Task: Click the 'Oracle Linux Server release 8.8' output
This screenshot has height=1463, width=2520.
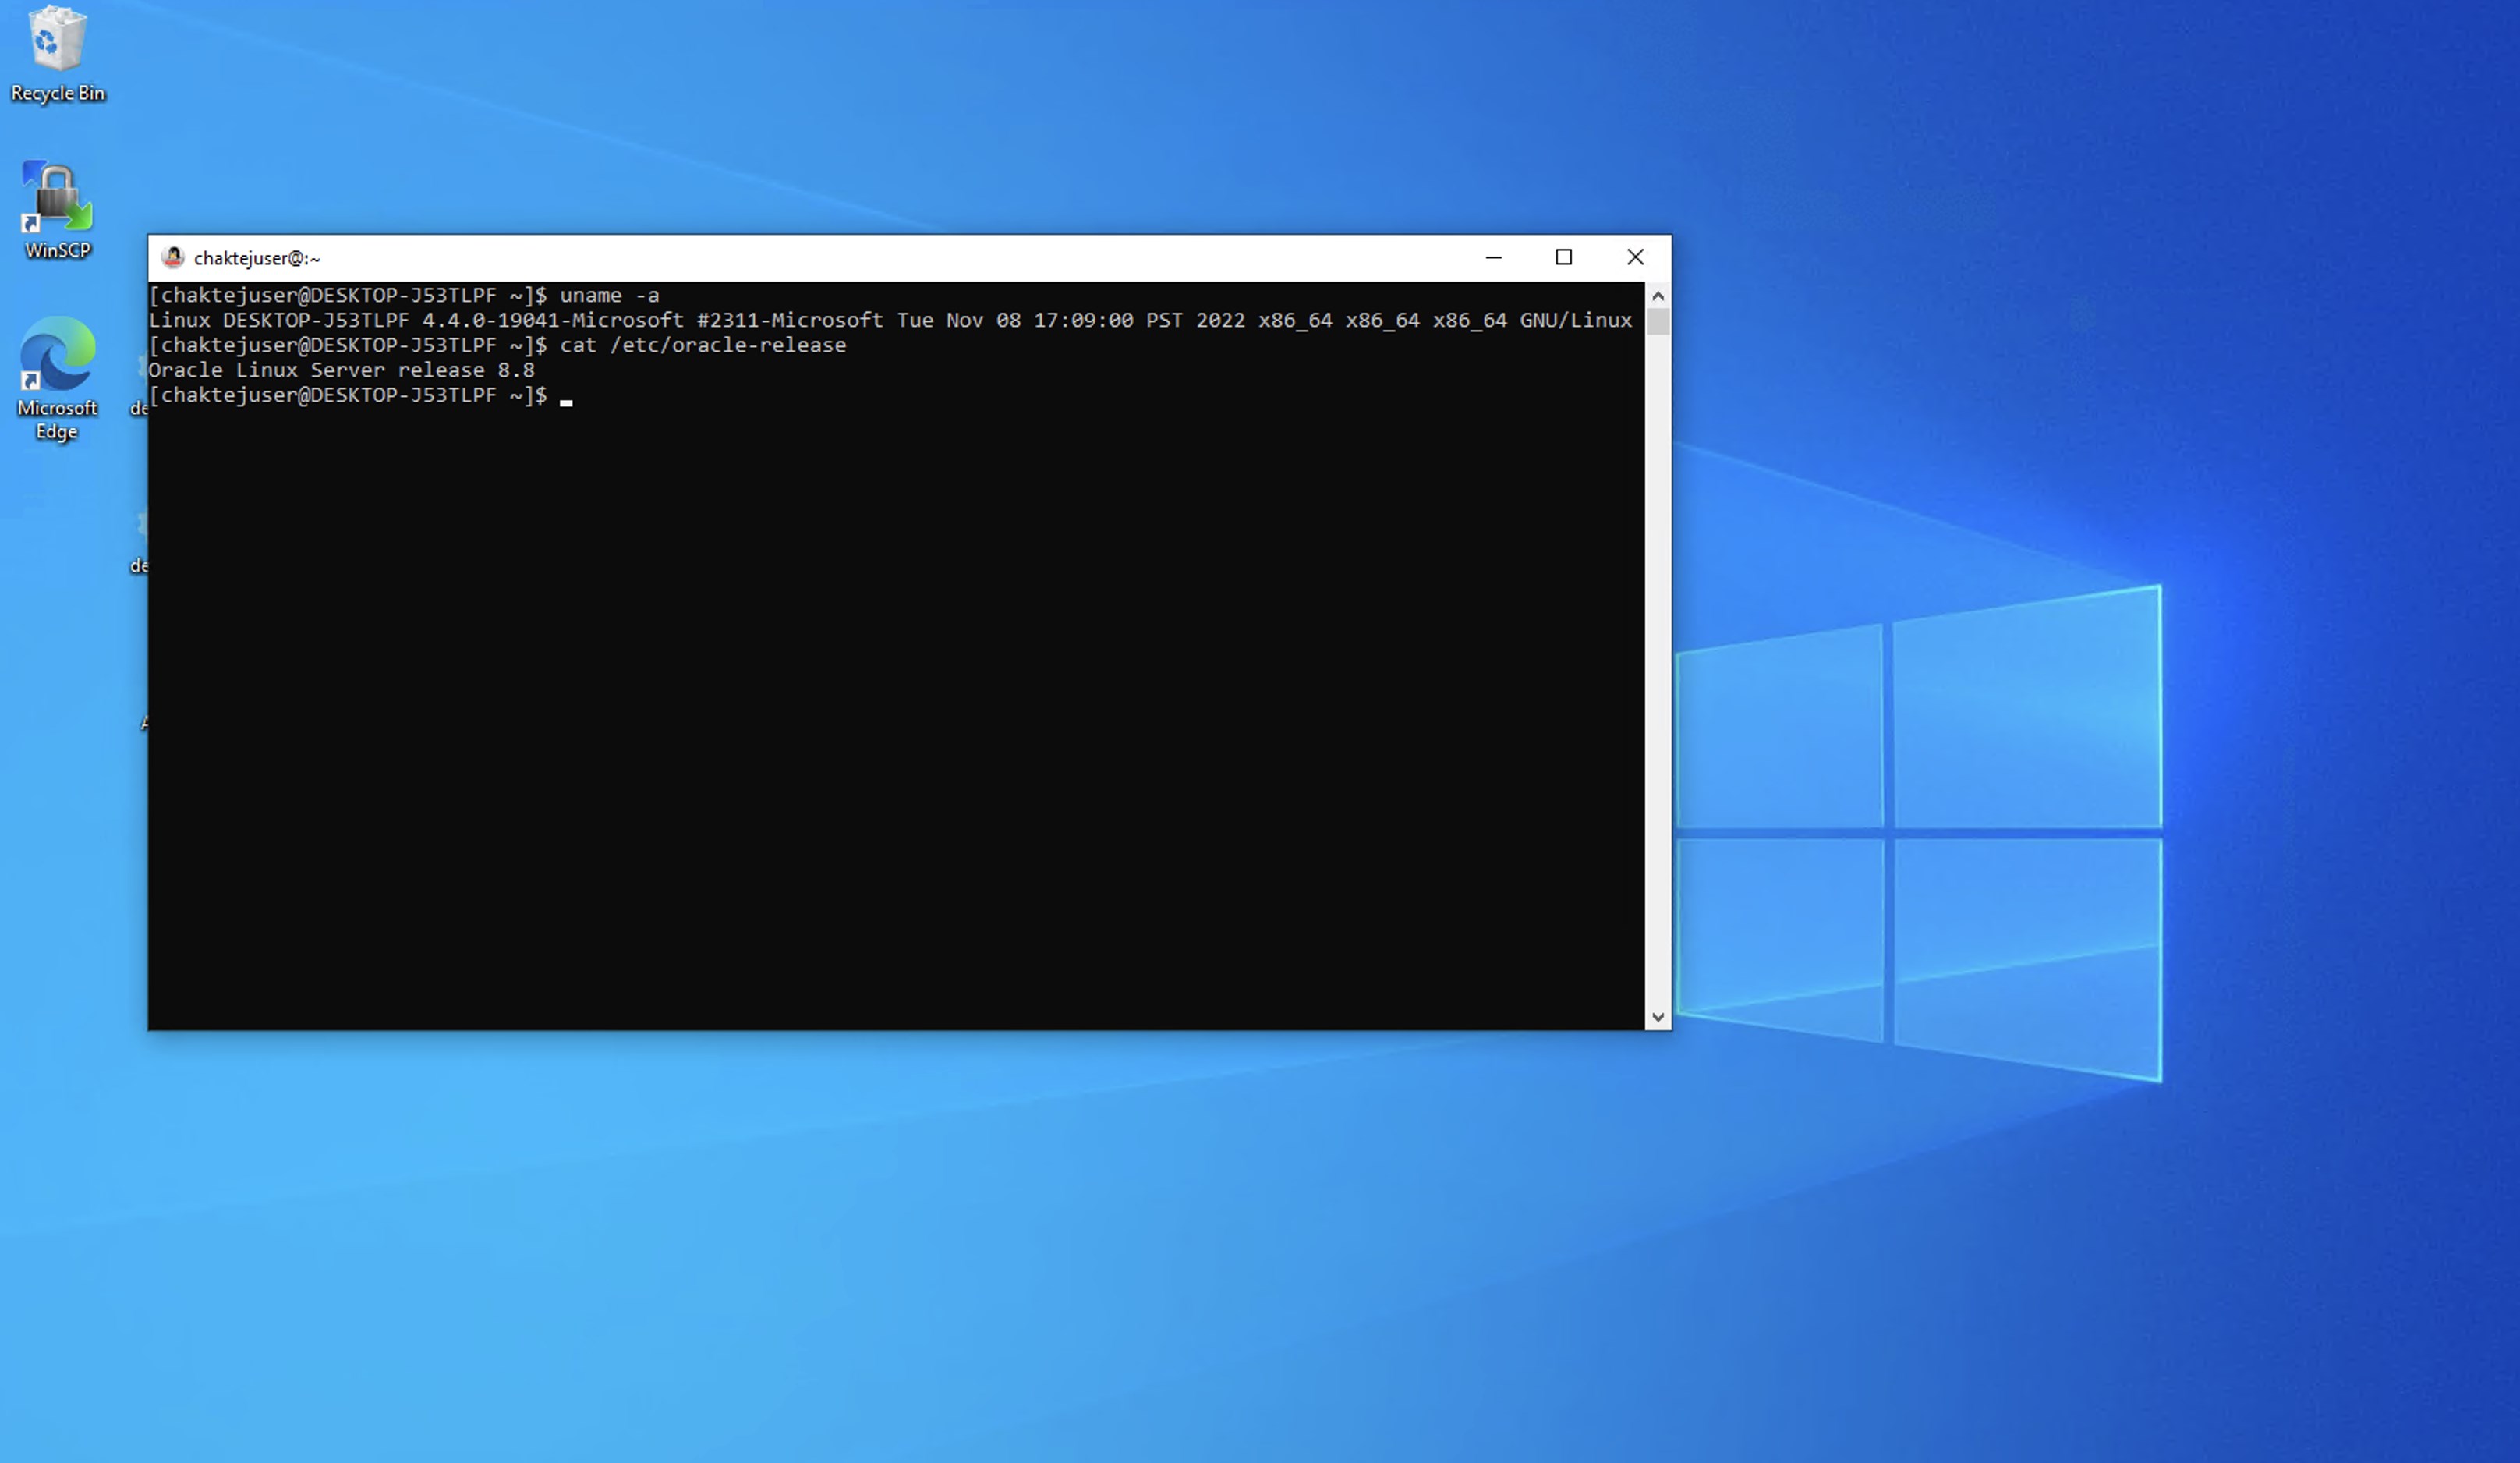Action: [341, 370]
